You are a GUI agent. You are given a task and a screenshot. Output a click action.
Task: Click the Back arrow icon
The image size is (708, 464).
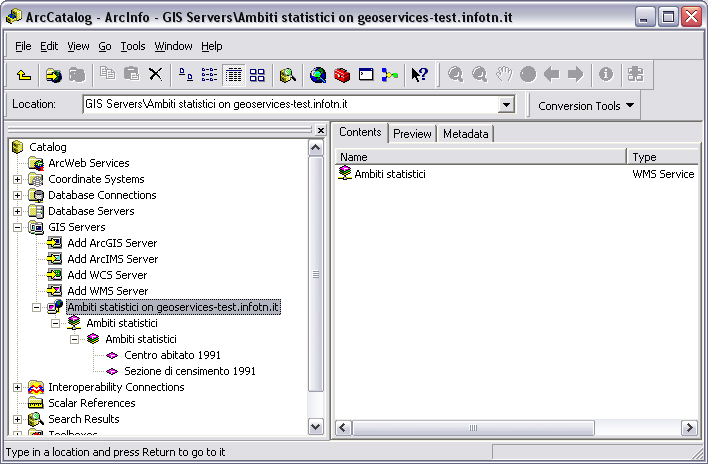tap(551, 74)
